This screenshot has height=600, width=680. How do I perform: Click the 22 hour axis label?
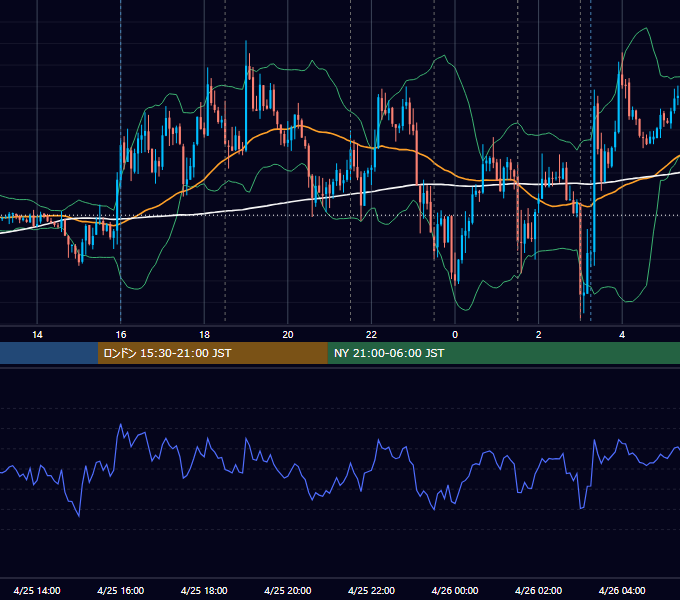[371, 335]
